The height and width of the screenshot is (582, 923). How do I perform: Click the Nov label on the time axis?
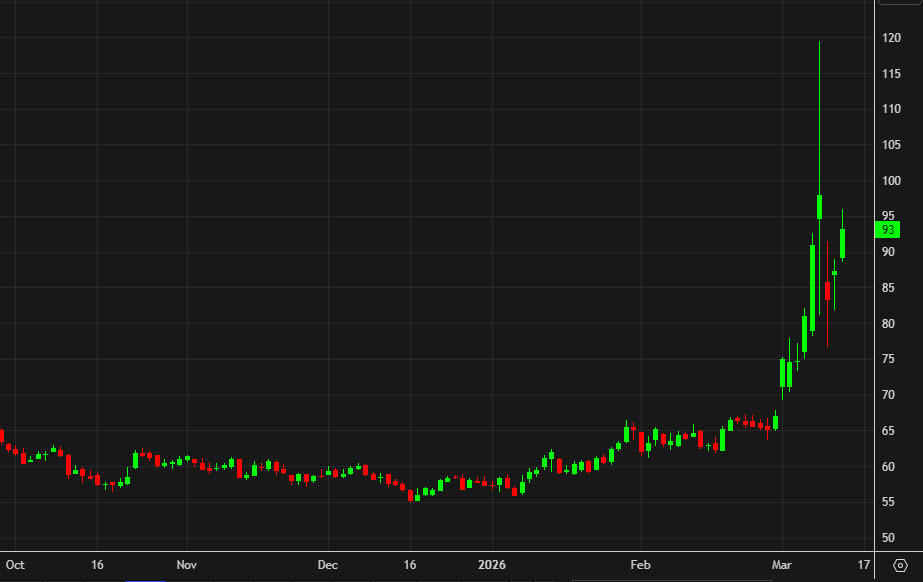click(186, 564)
